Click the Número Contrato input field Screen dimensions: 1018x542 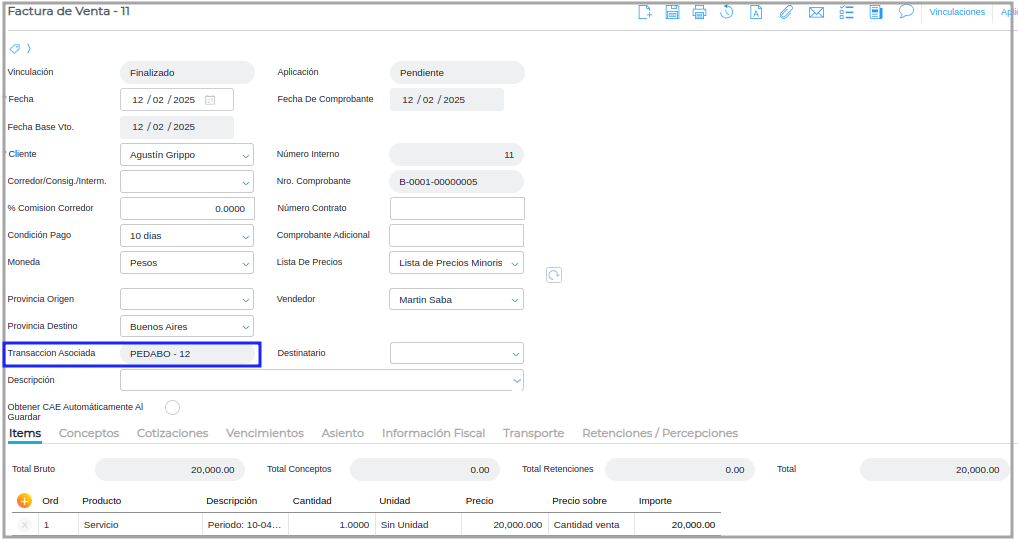457,208
